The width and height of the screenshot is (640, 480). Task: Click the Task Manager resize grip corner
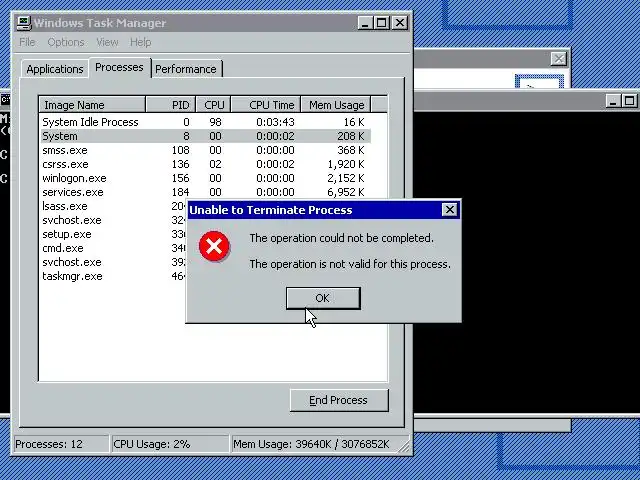pos(404,447)
